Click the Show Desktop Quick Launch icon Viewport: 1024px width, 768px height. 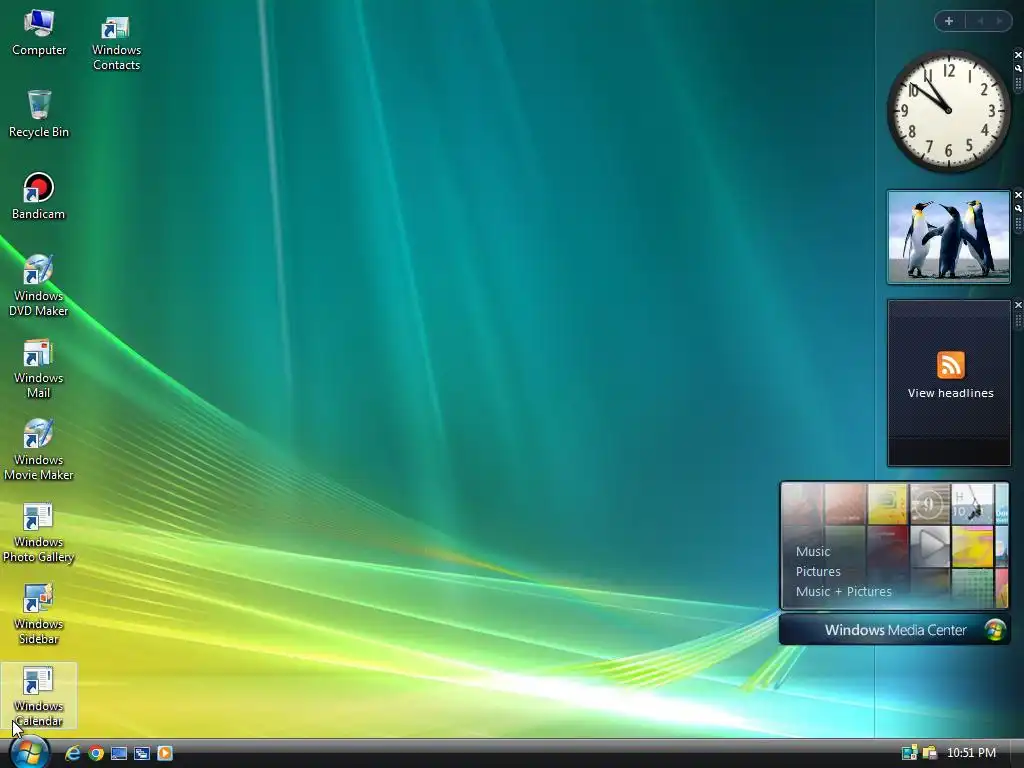click(119, 753)
